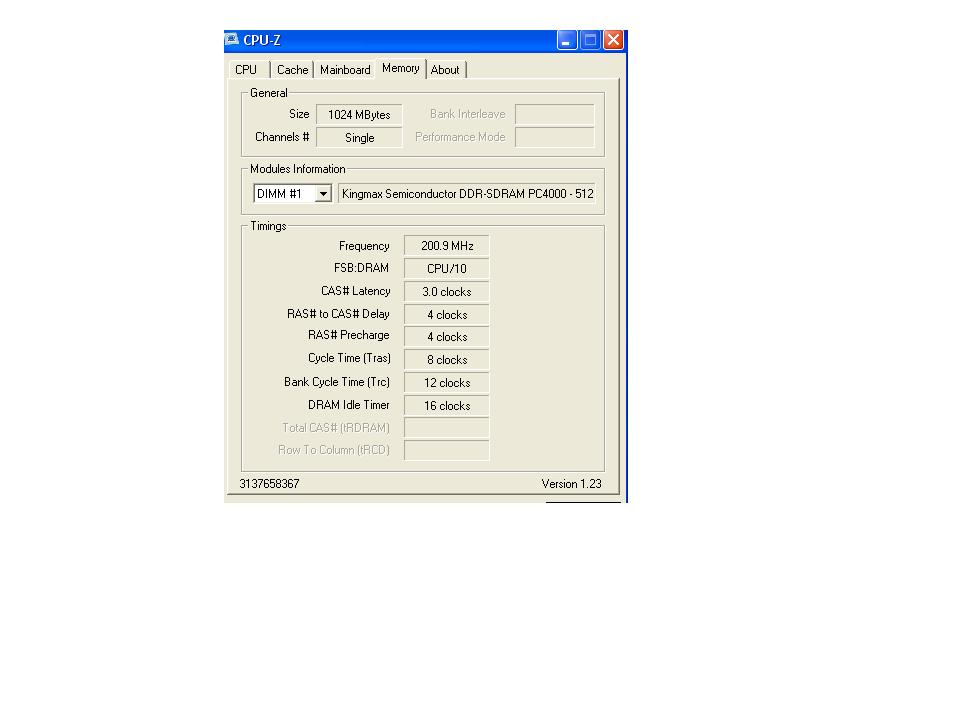
Task: Click the empty Bank Interleave field
Action: click(554, 115)
